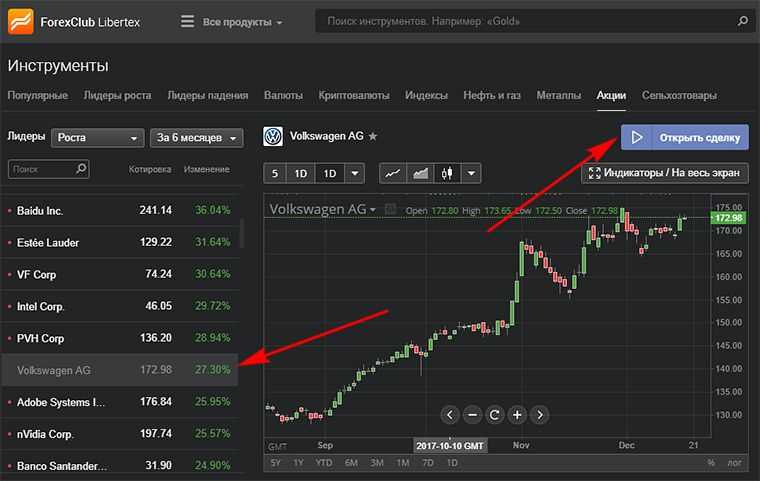
Task: Select Adobe Systems row
Action: click(120, 402)
